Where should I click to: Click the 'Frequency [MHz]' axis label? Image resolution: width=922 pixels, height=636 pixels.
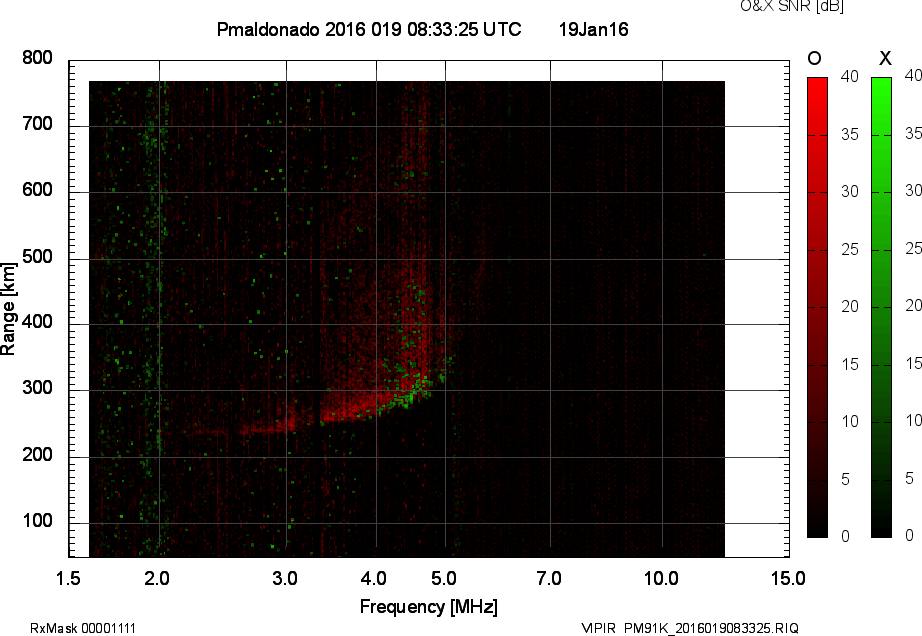[x=429, y=607]
